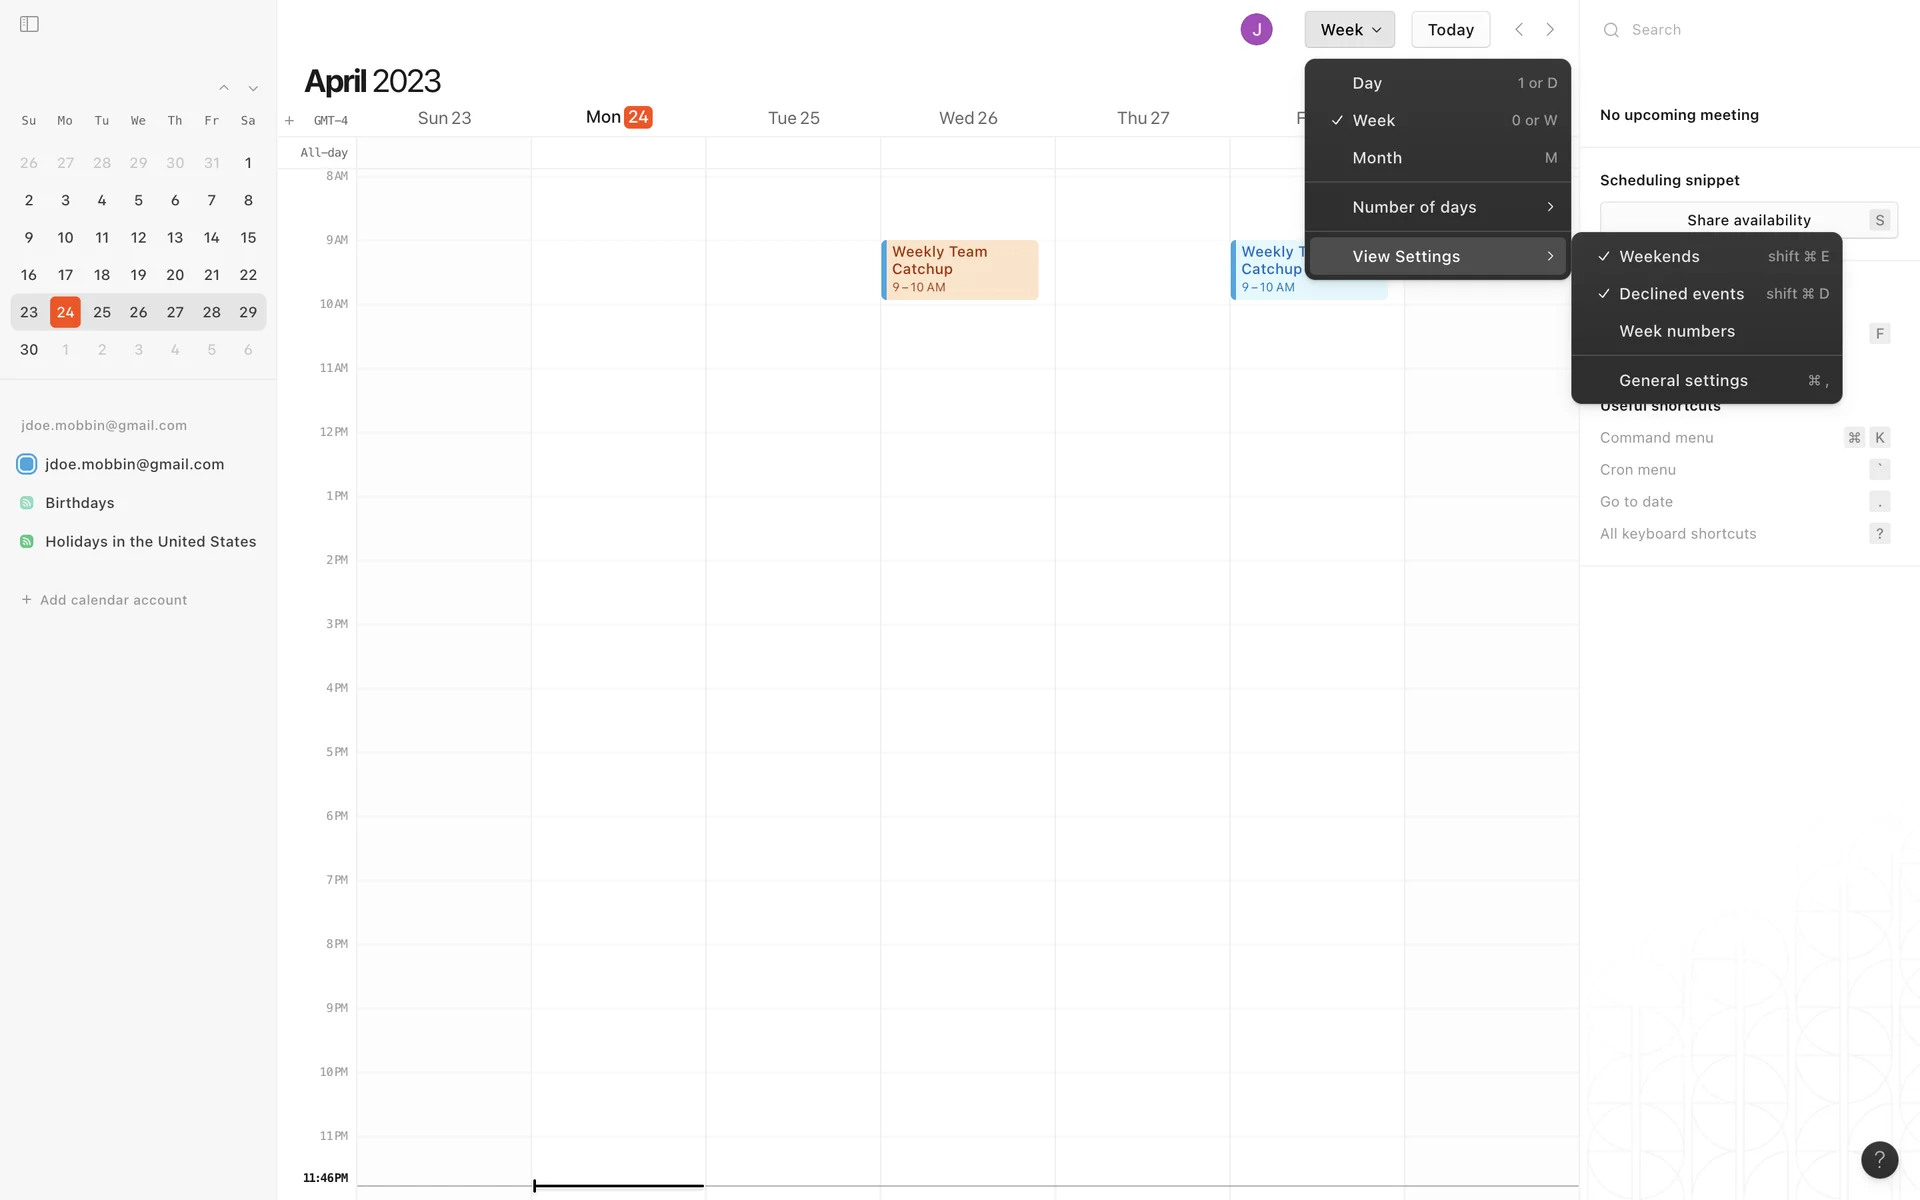Toggle jdoe.mobbin@gmail.com calendar checkbox

tap(27, 464)
